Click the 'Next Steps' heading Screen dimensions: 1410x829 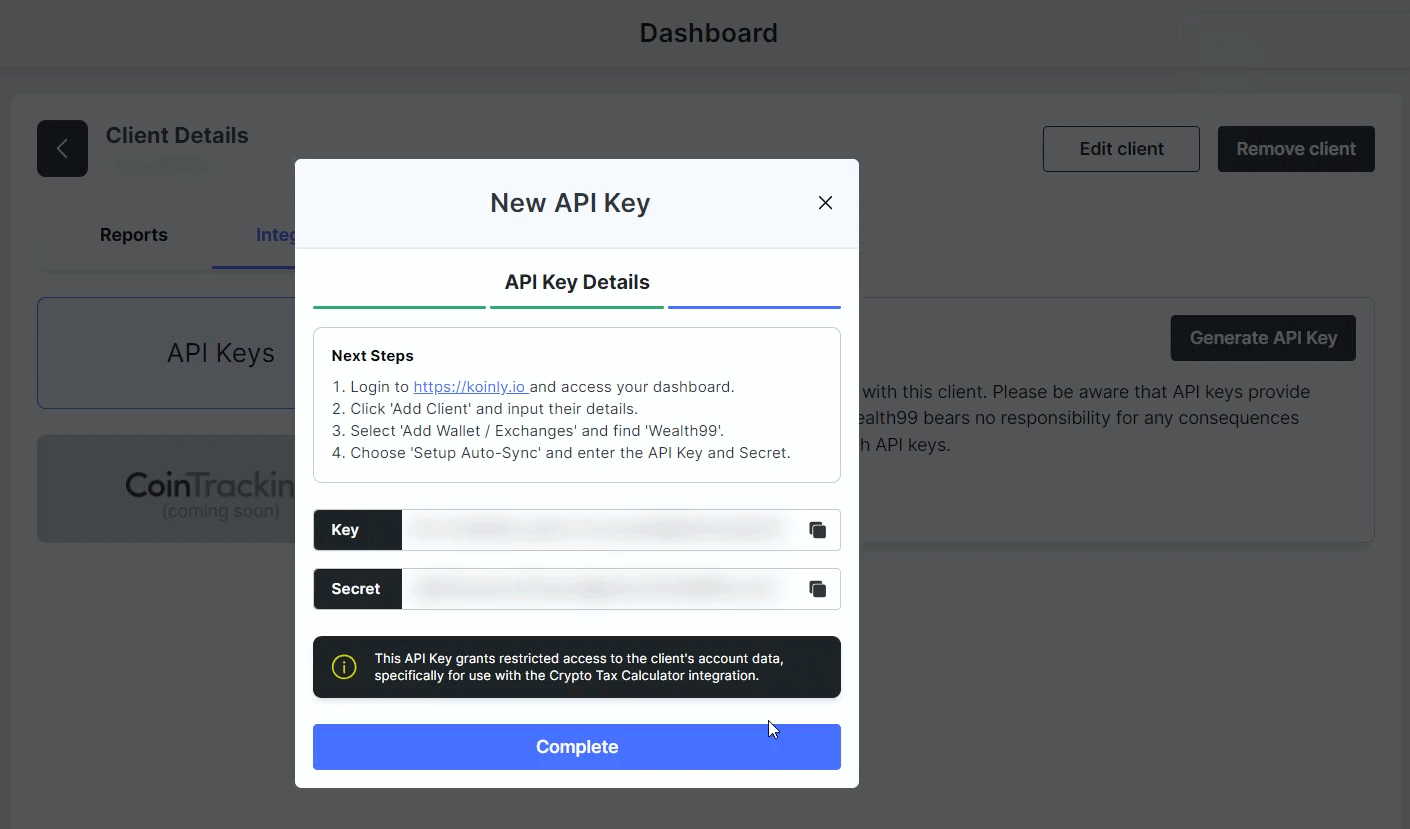pos(373,356)
